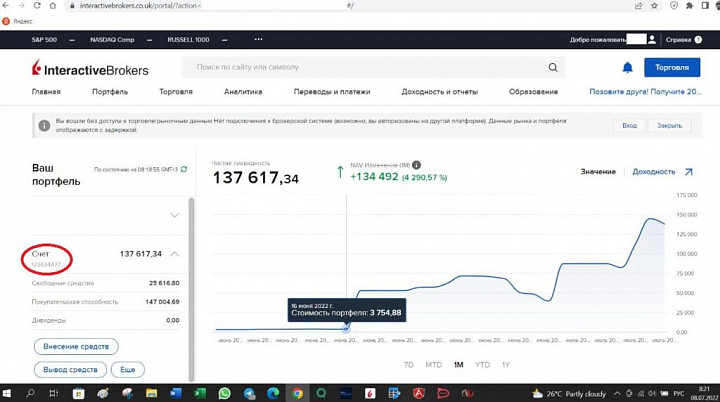Screen dimensions: 720x402
Task: Open the Торговля navigation menu item
Action: pyautogui.click(x=176, y=91)
